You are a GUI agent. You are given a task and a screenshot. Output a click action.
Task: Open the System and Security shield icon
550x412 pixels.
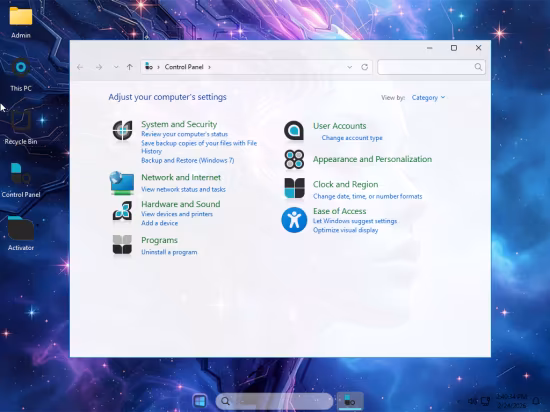point(122,130)
